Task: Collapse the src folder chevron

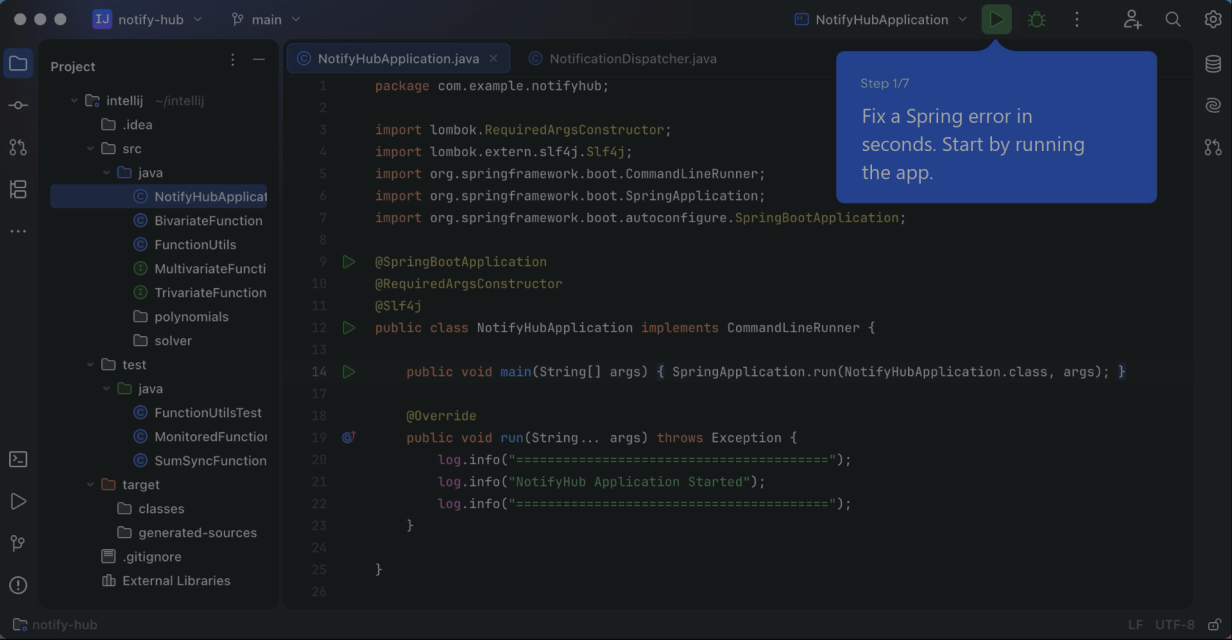Action: (90, 149)
